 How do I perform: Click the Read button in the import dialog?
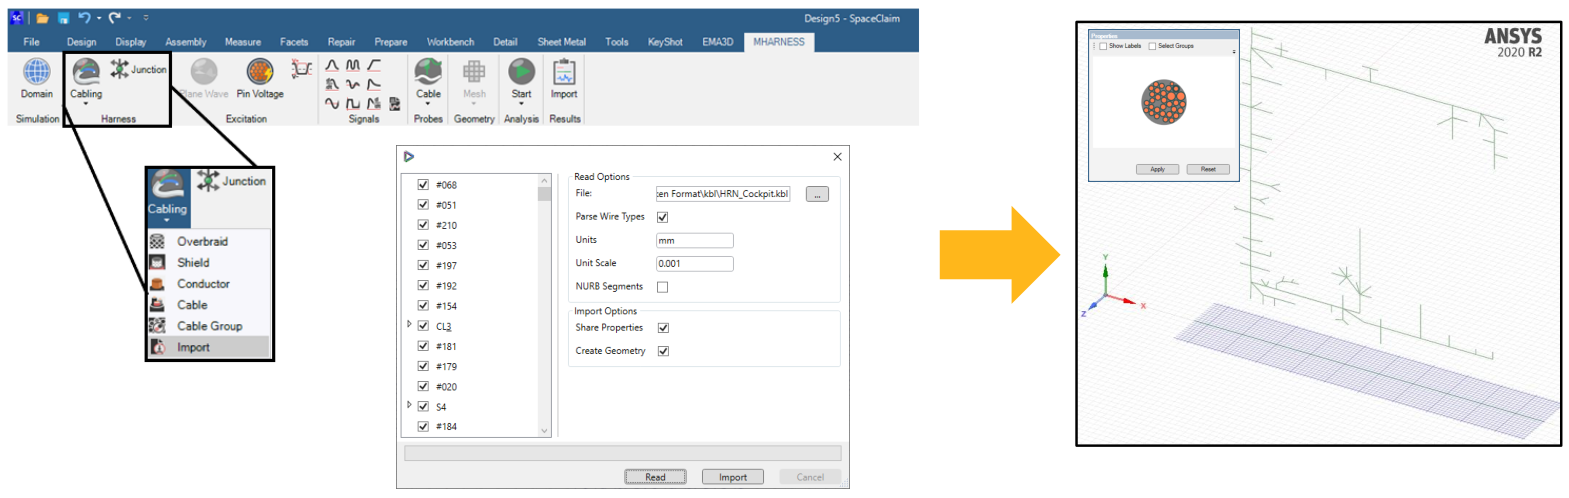(x=655, y=477)
